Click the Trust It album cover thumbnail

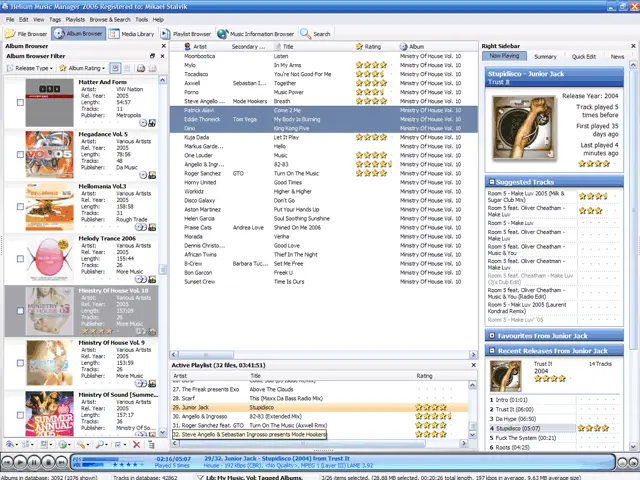point(505,376)
